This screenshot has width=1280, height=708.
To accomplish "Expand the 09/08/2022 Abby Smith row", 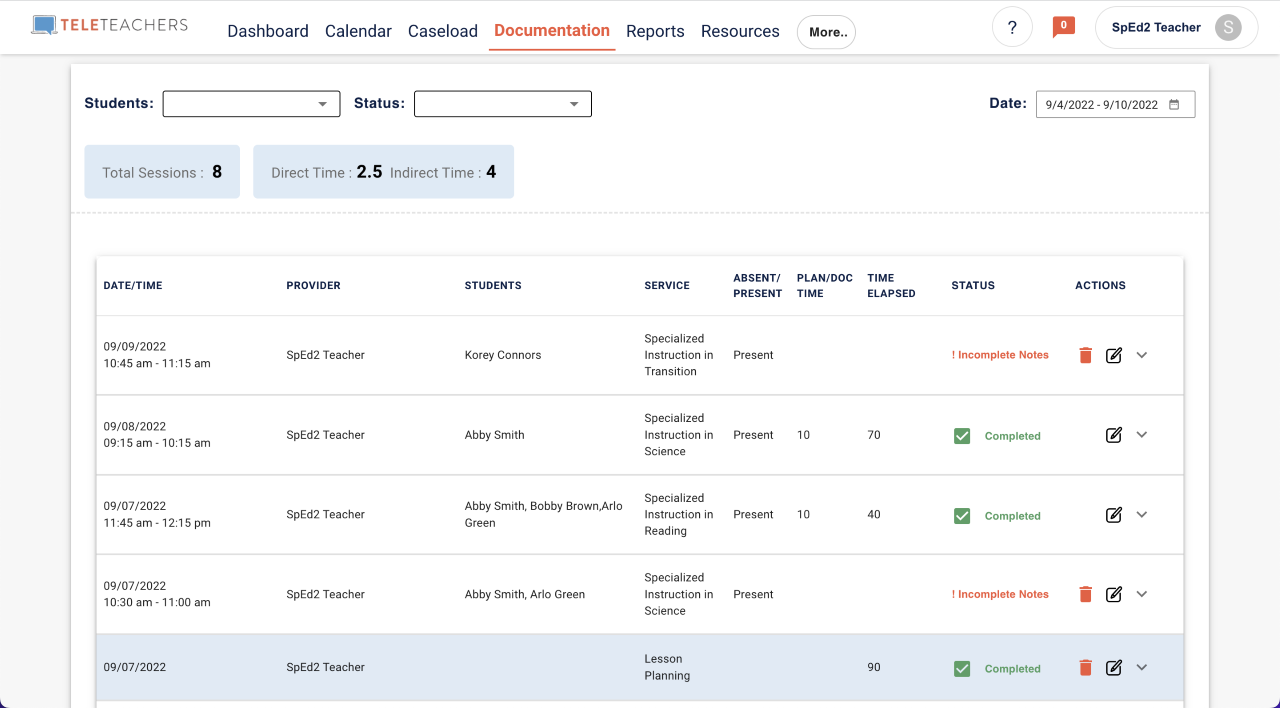I will pyautogui.click(x=1142, y=435).
